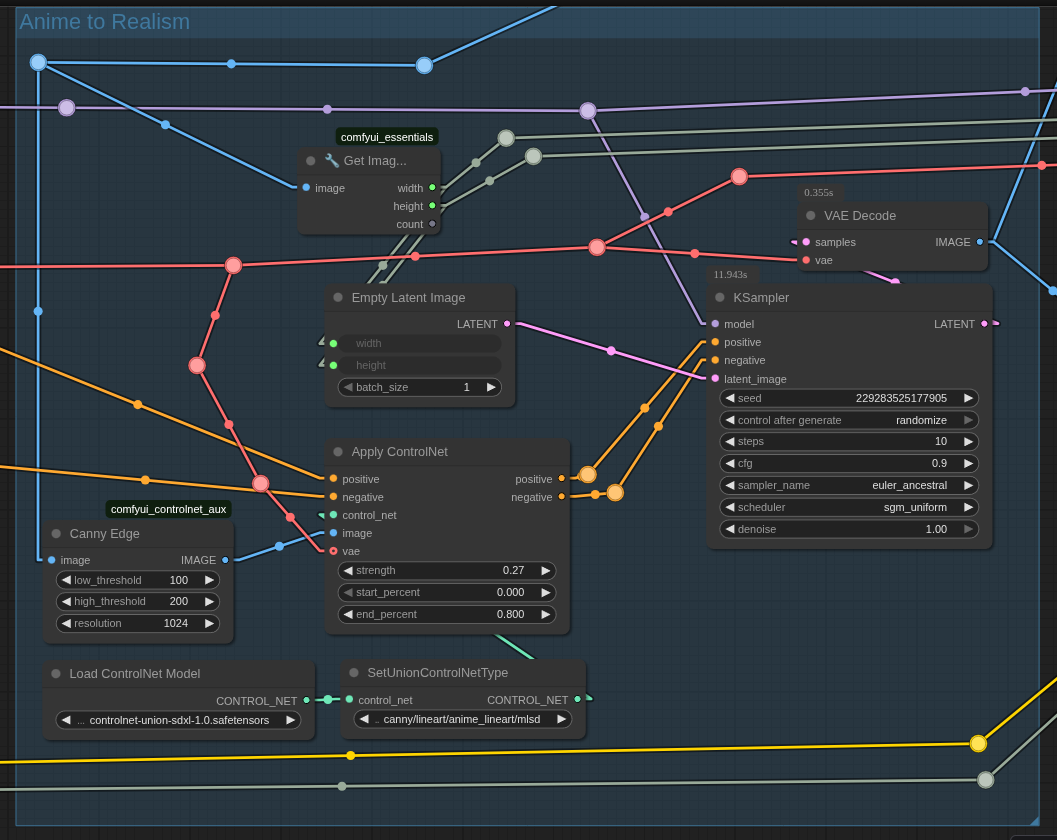Click the model input port on KSampler
The width and height of the screenshot is (1057, 840).
click(715, 324)
